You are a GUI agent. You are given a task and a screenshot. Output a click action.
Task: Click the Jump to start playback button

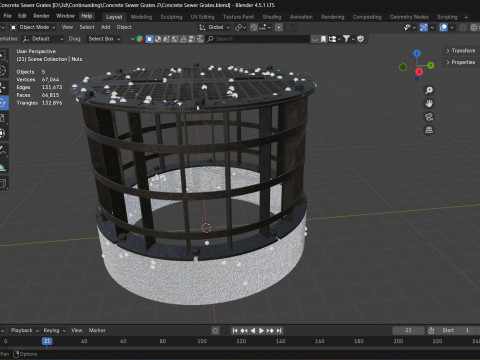coord(235,331)
